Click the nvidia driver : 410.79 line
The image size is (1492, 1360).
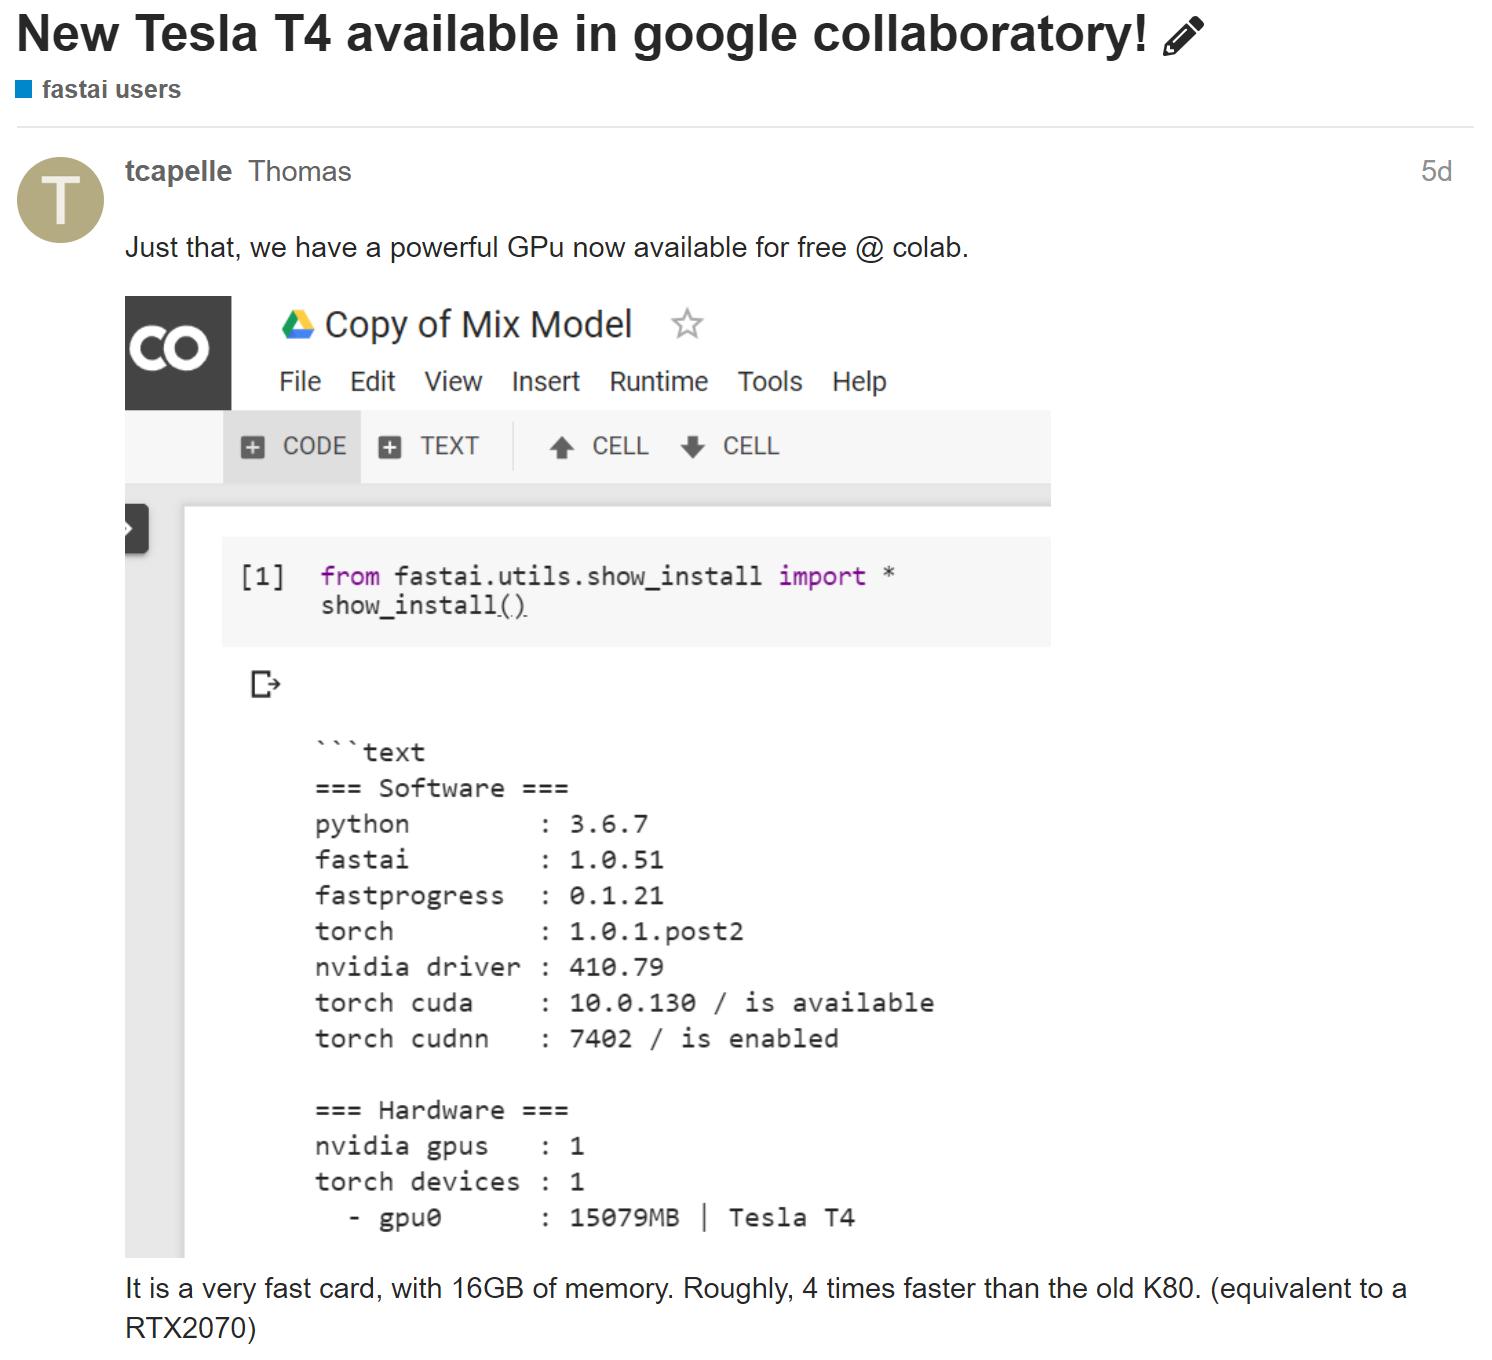489,968
